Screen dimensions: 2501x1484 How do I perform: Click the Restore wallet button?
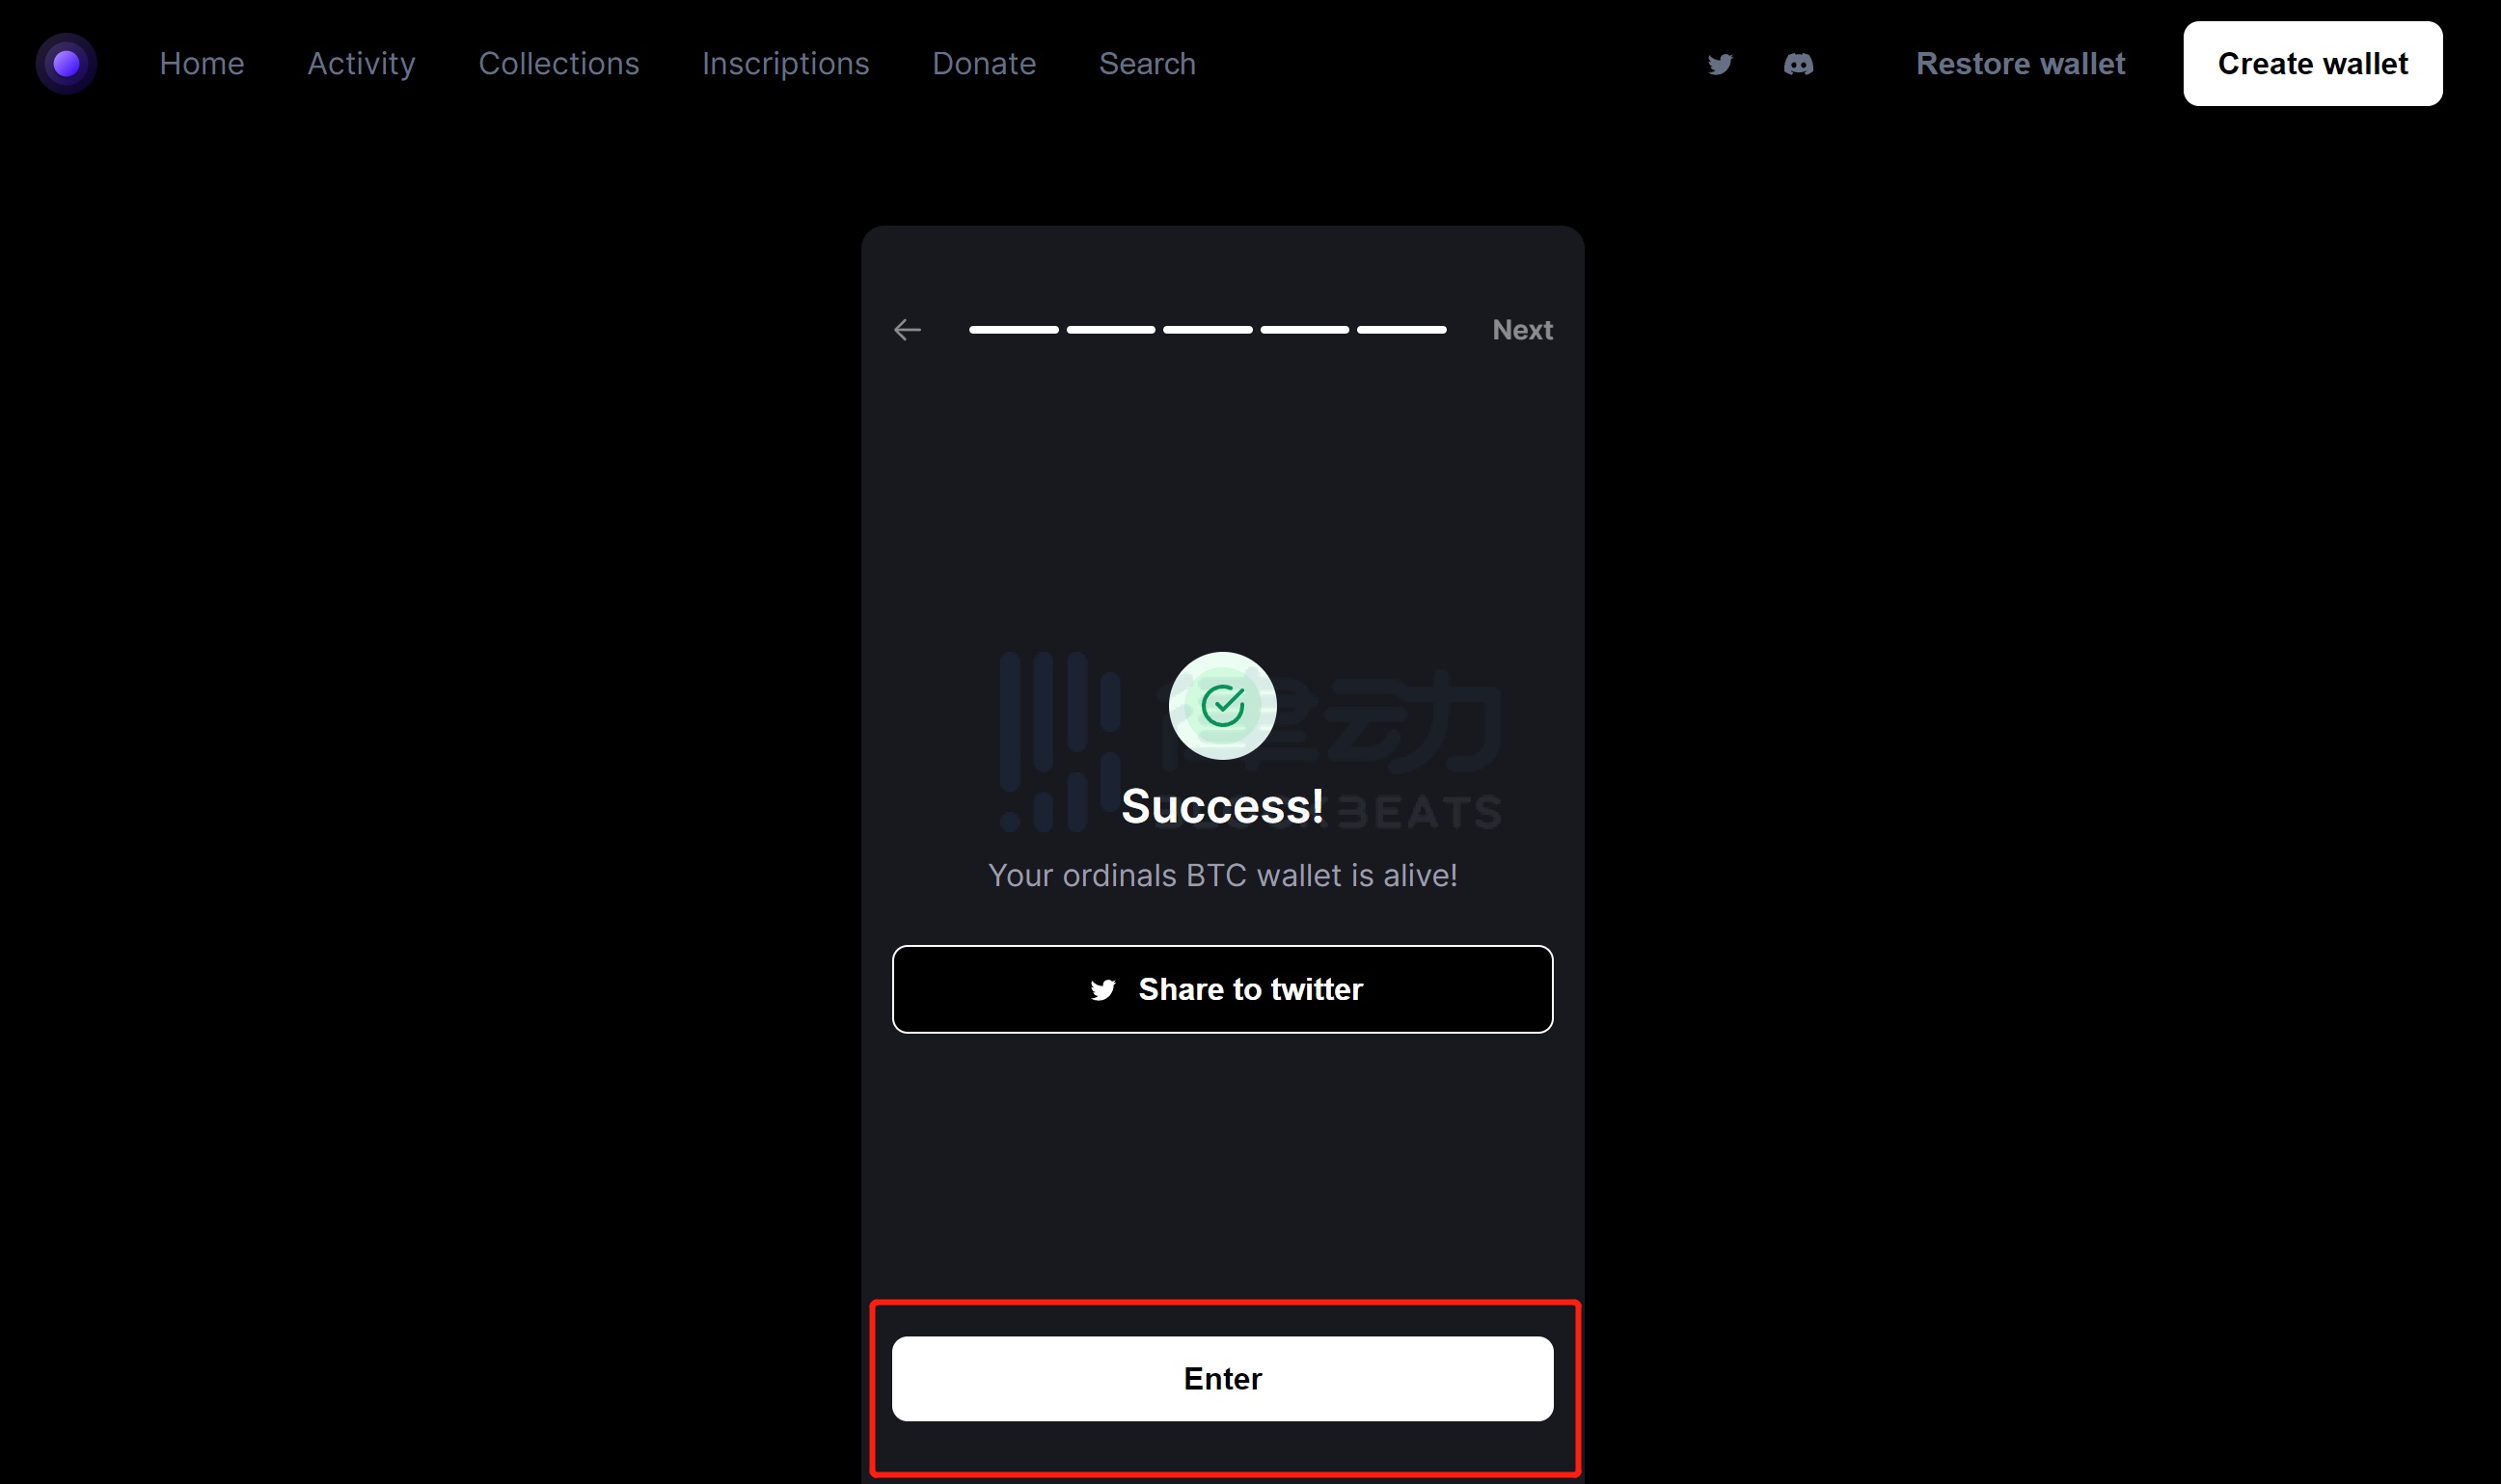click(x=2019, y=64)
